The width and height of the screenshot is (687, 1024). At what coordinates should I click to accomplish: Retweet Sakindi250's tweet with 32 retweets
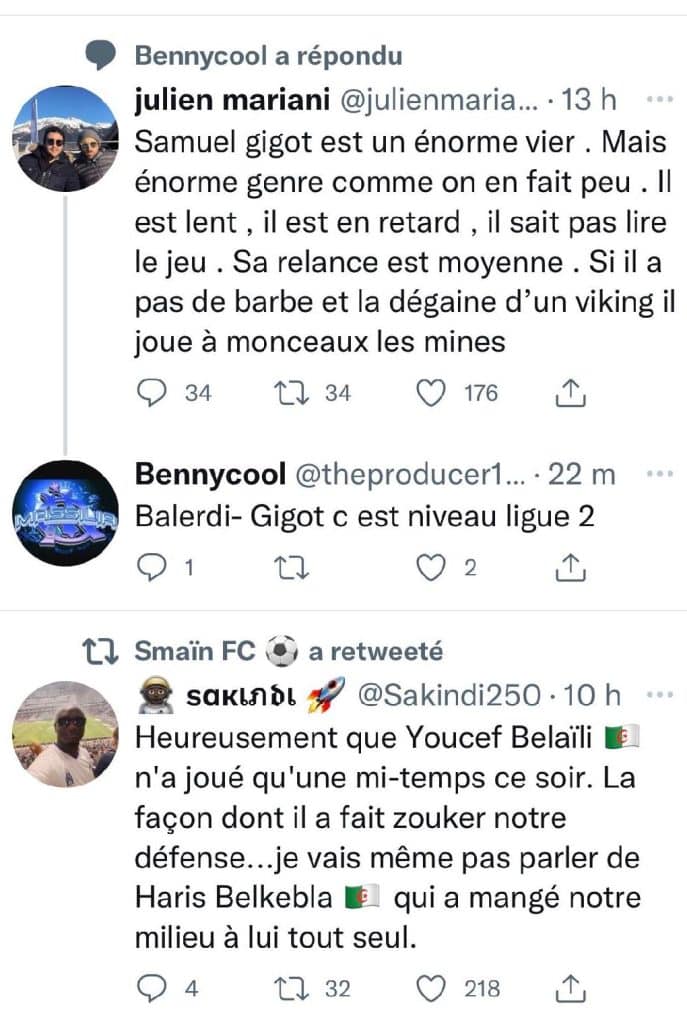pos(288,989)
